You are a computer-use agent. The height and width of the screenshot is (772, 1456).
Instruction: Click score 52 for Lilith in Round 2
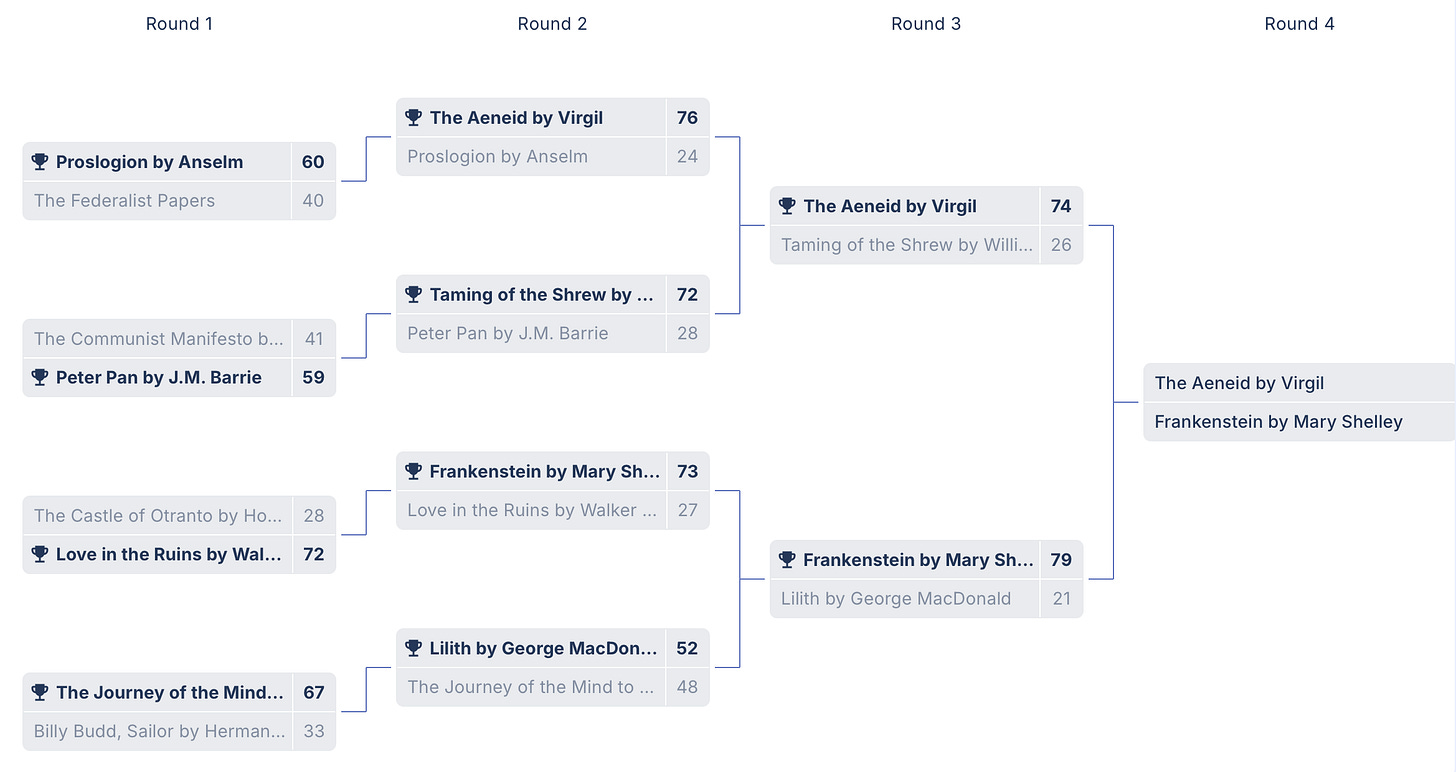point(687,648)
